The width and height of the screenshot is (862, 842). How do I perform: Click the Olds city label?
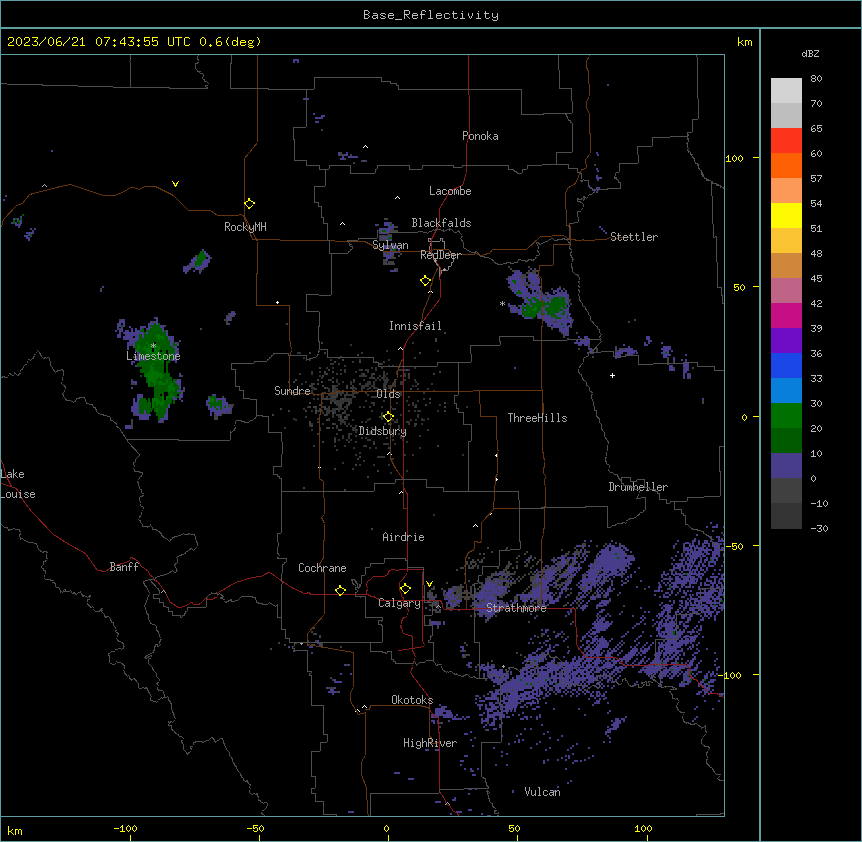(388, 394)
